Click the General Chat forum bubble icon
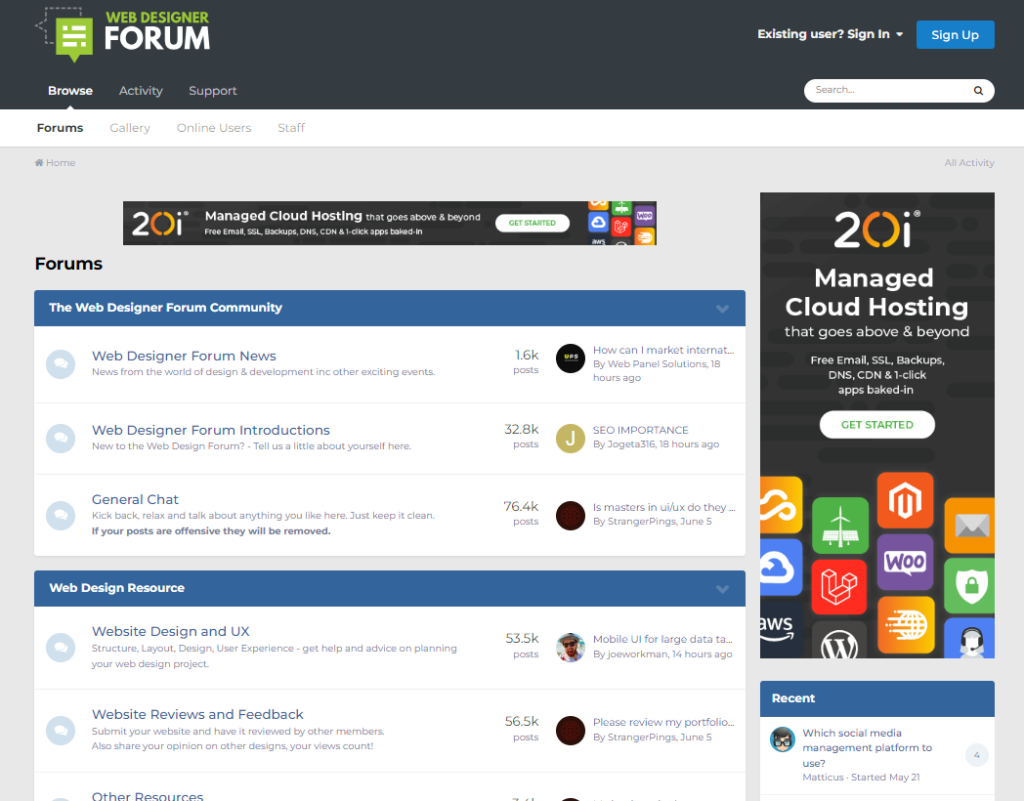The height and width of the screenshot is (801, 1024). coord(61,515)
